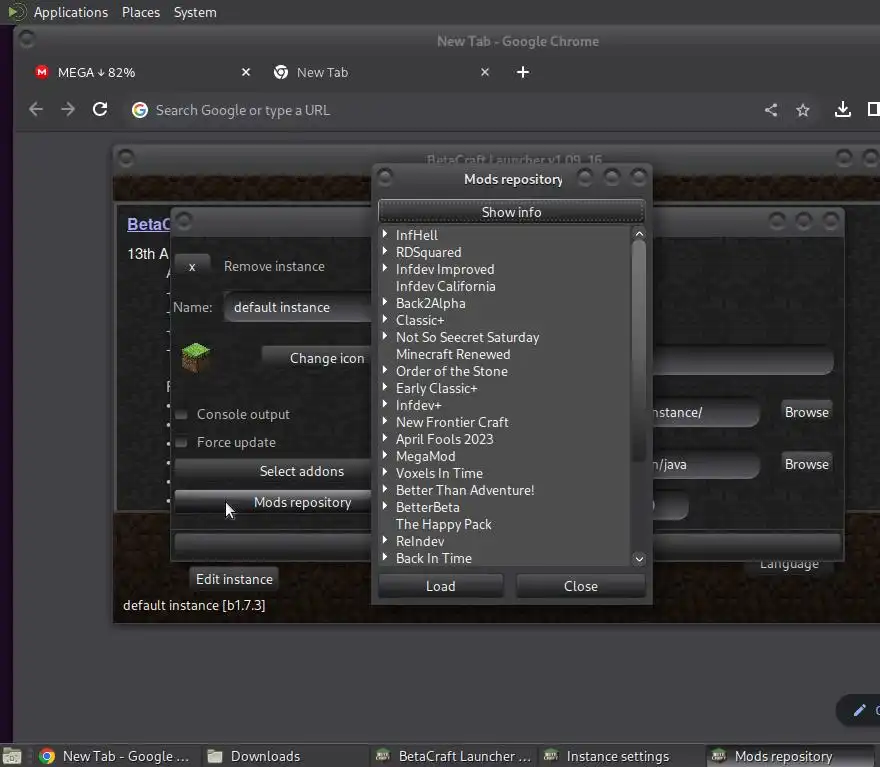The image size is (880, 767).
Task: Click the Chrome forward arrow
Action: (x=68, y=109)
